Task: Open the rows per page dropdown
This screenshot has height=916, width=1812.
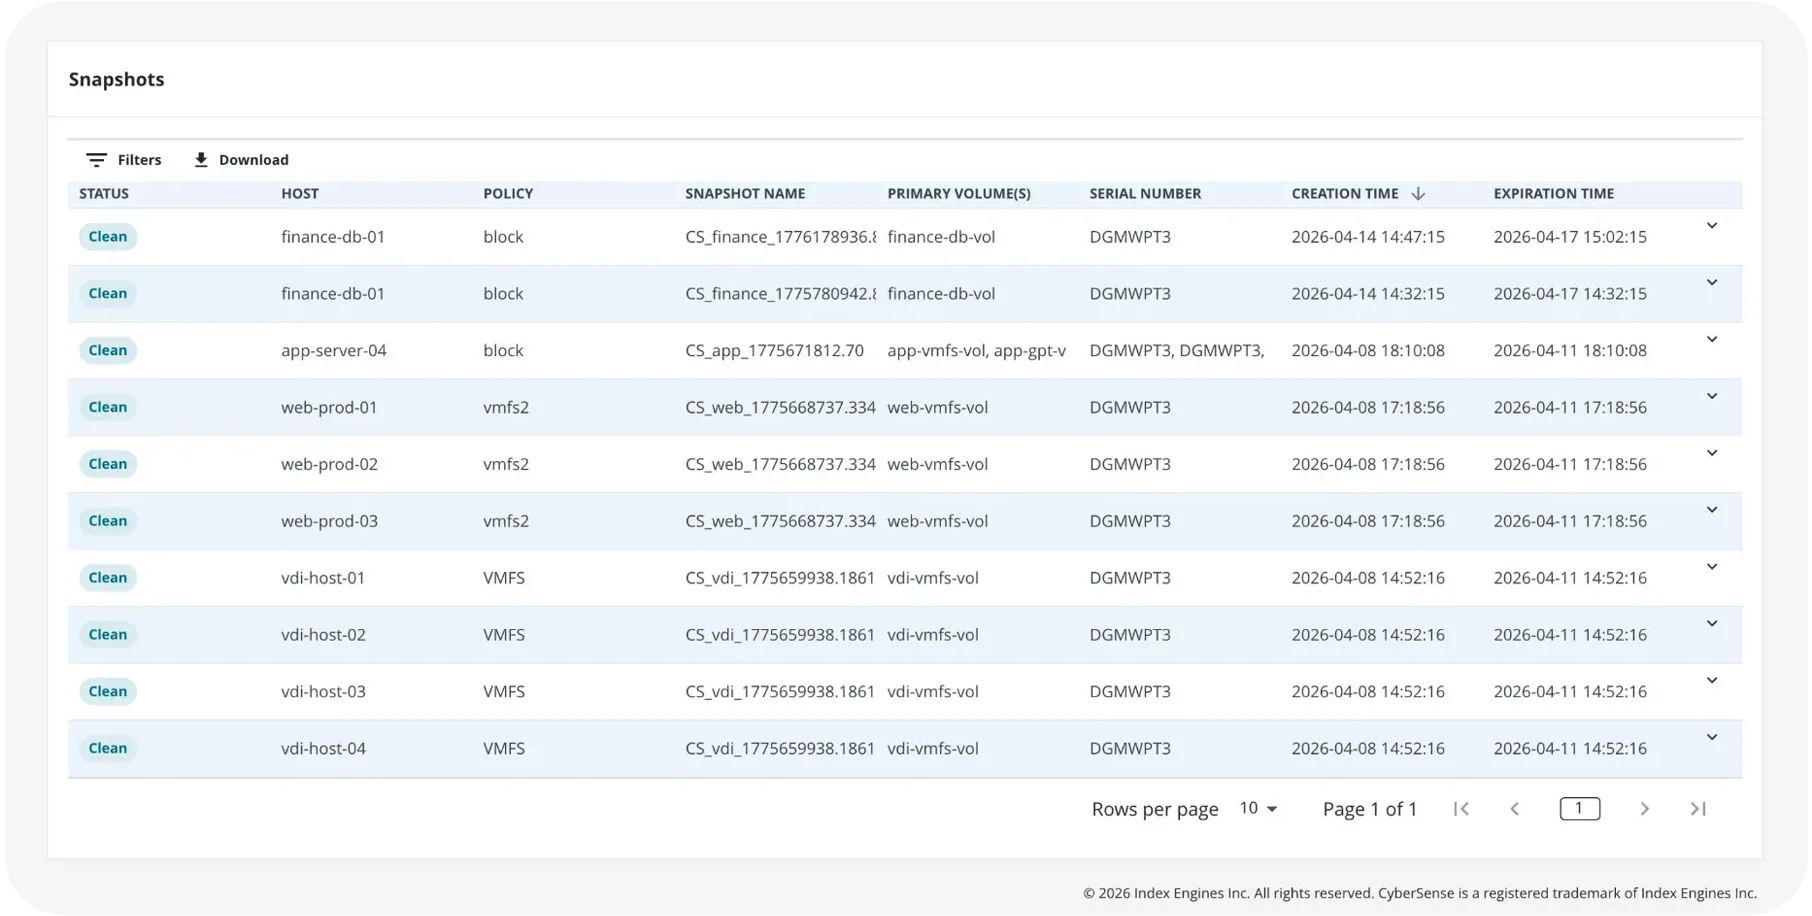Action: 1259,808
